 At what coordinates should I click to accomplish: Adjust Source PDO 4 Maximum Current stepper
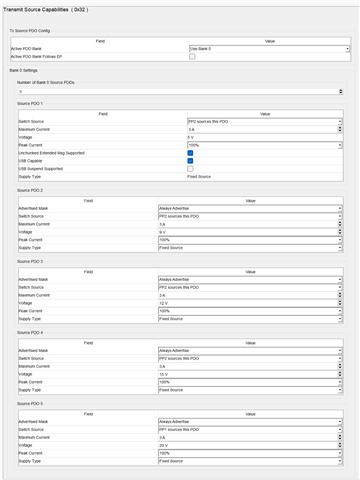(340, 366)
